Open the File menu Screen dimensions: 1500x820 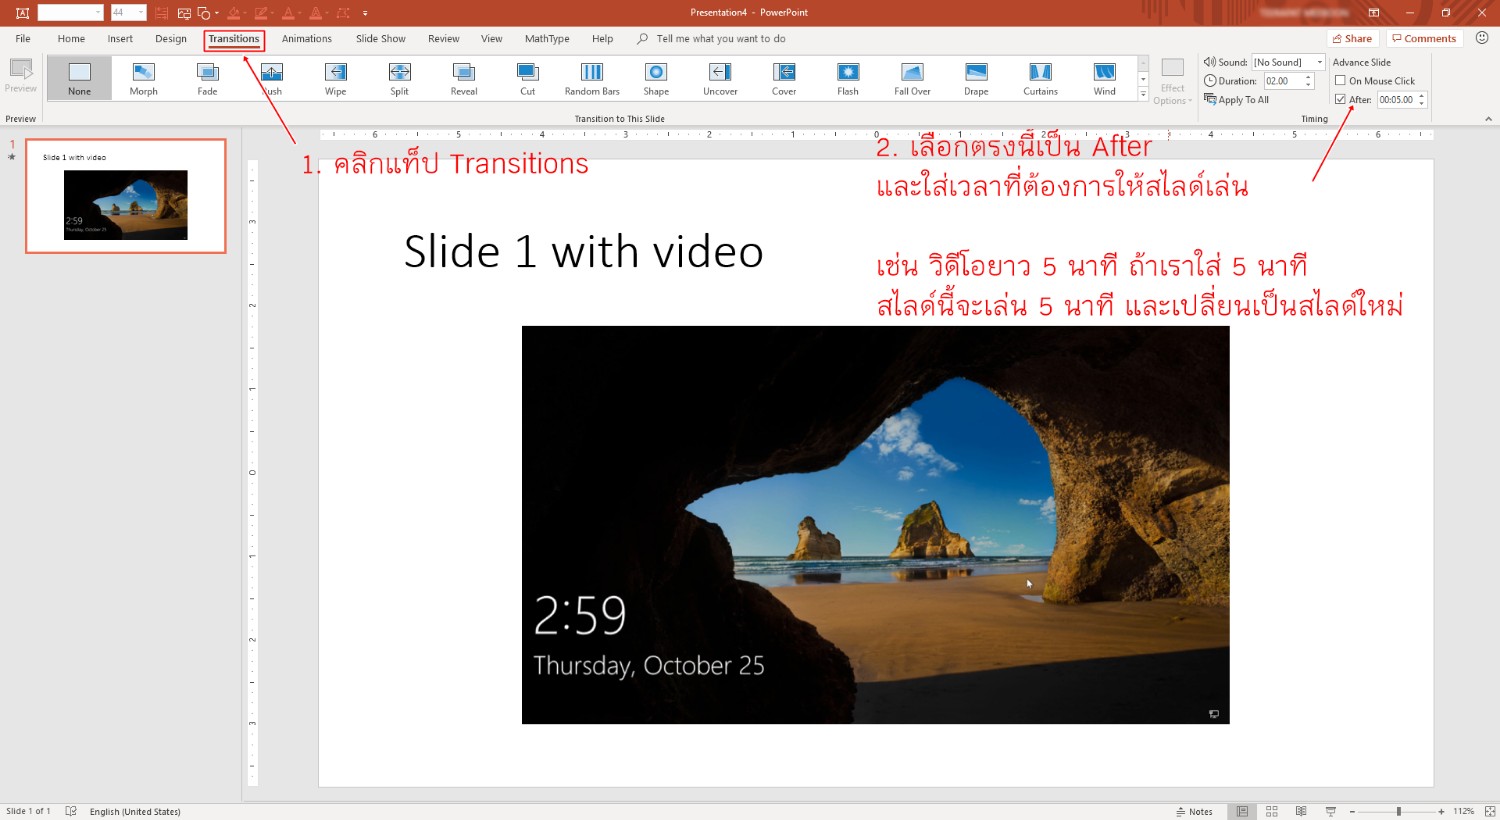(x=23, y=39)
